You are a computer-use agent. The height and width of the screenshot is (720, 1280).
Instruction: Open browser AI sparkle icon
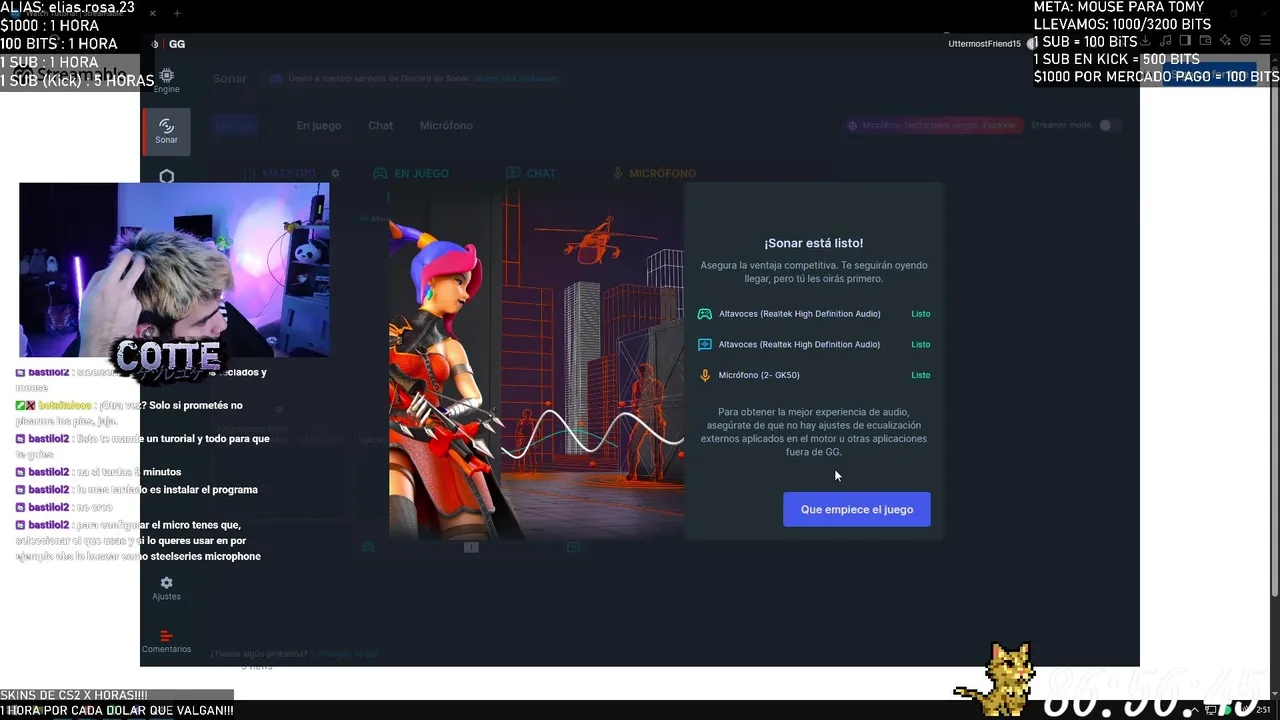[x=1225, y=41]
